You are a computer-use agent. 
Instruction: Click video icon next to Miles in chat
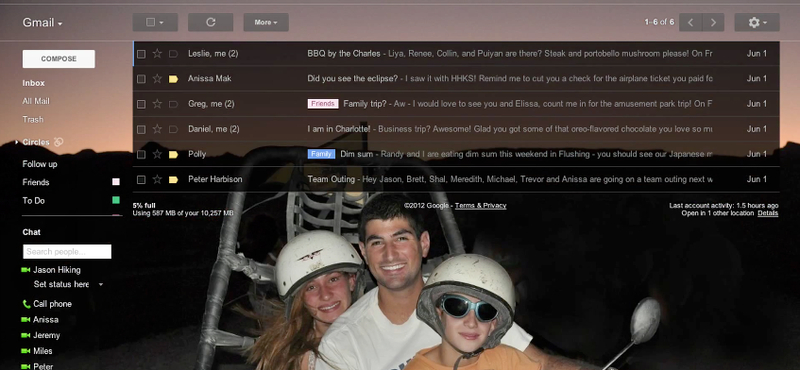26,351
